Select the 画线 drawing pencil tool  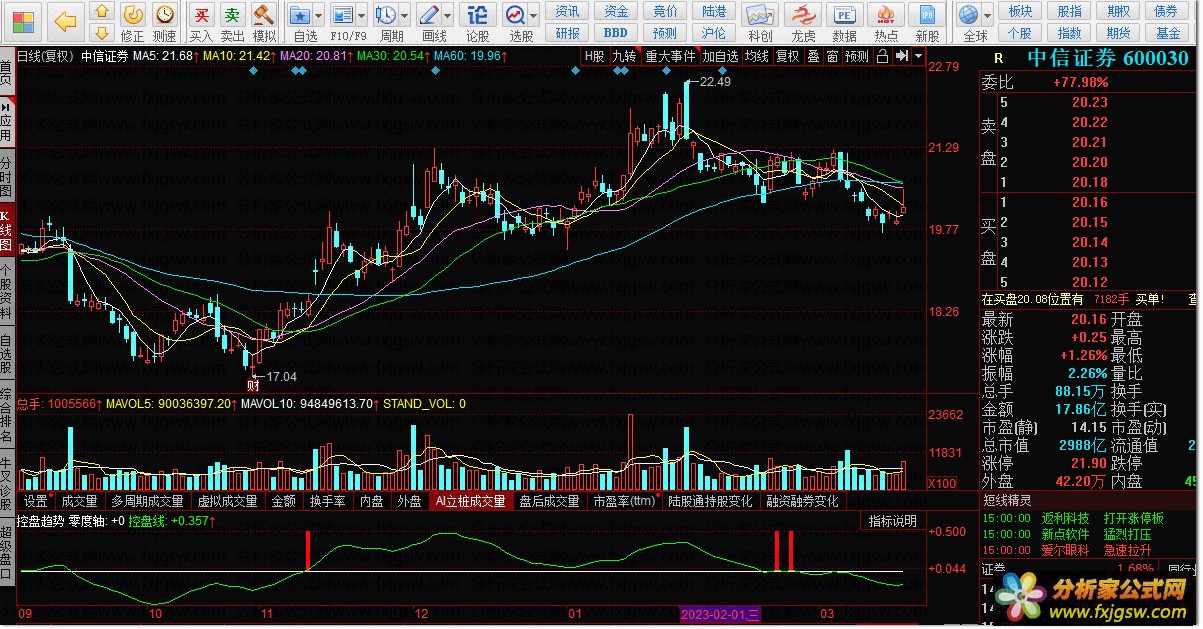point(428,14)
